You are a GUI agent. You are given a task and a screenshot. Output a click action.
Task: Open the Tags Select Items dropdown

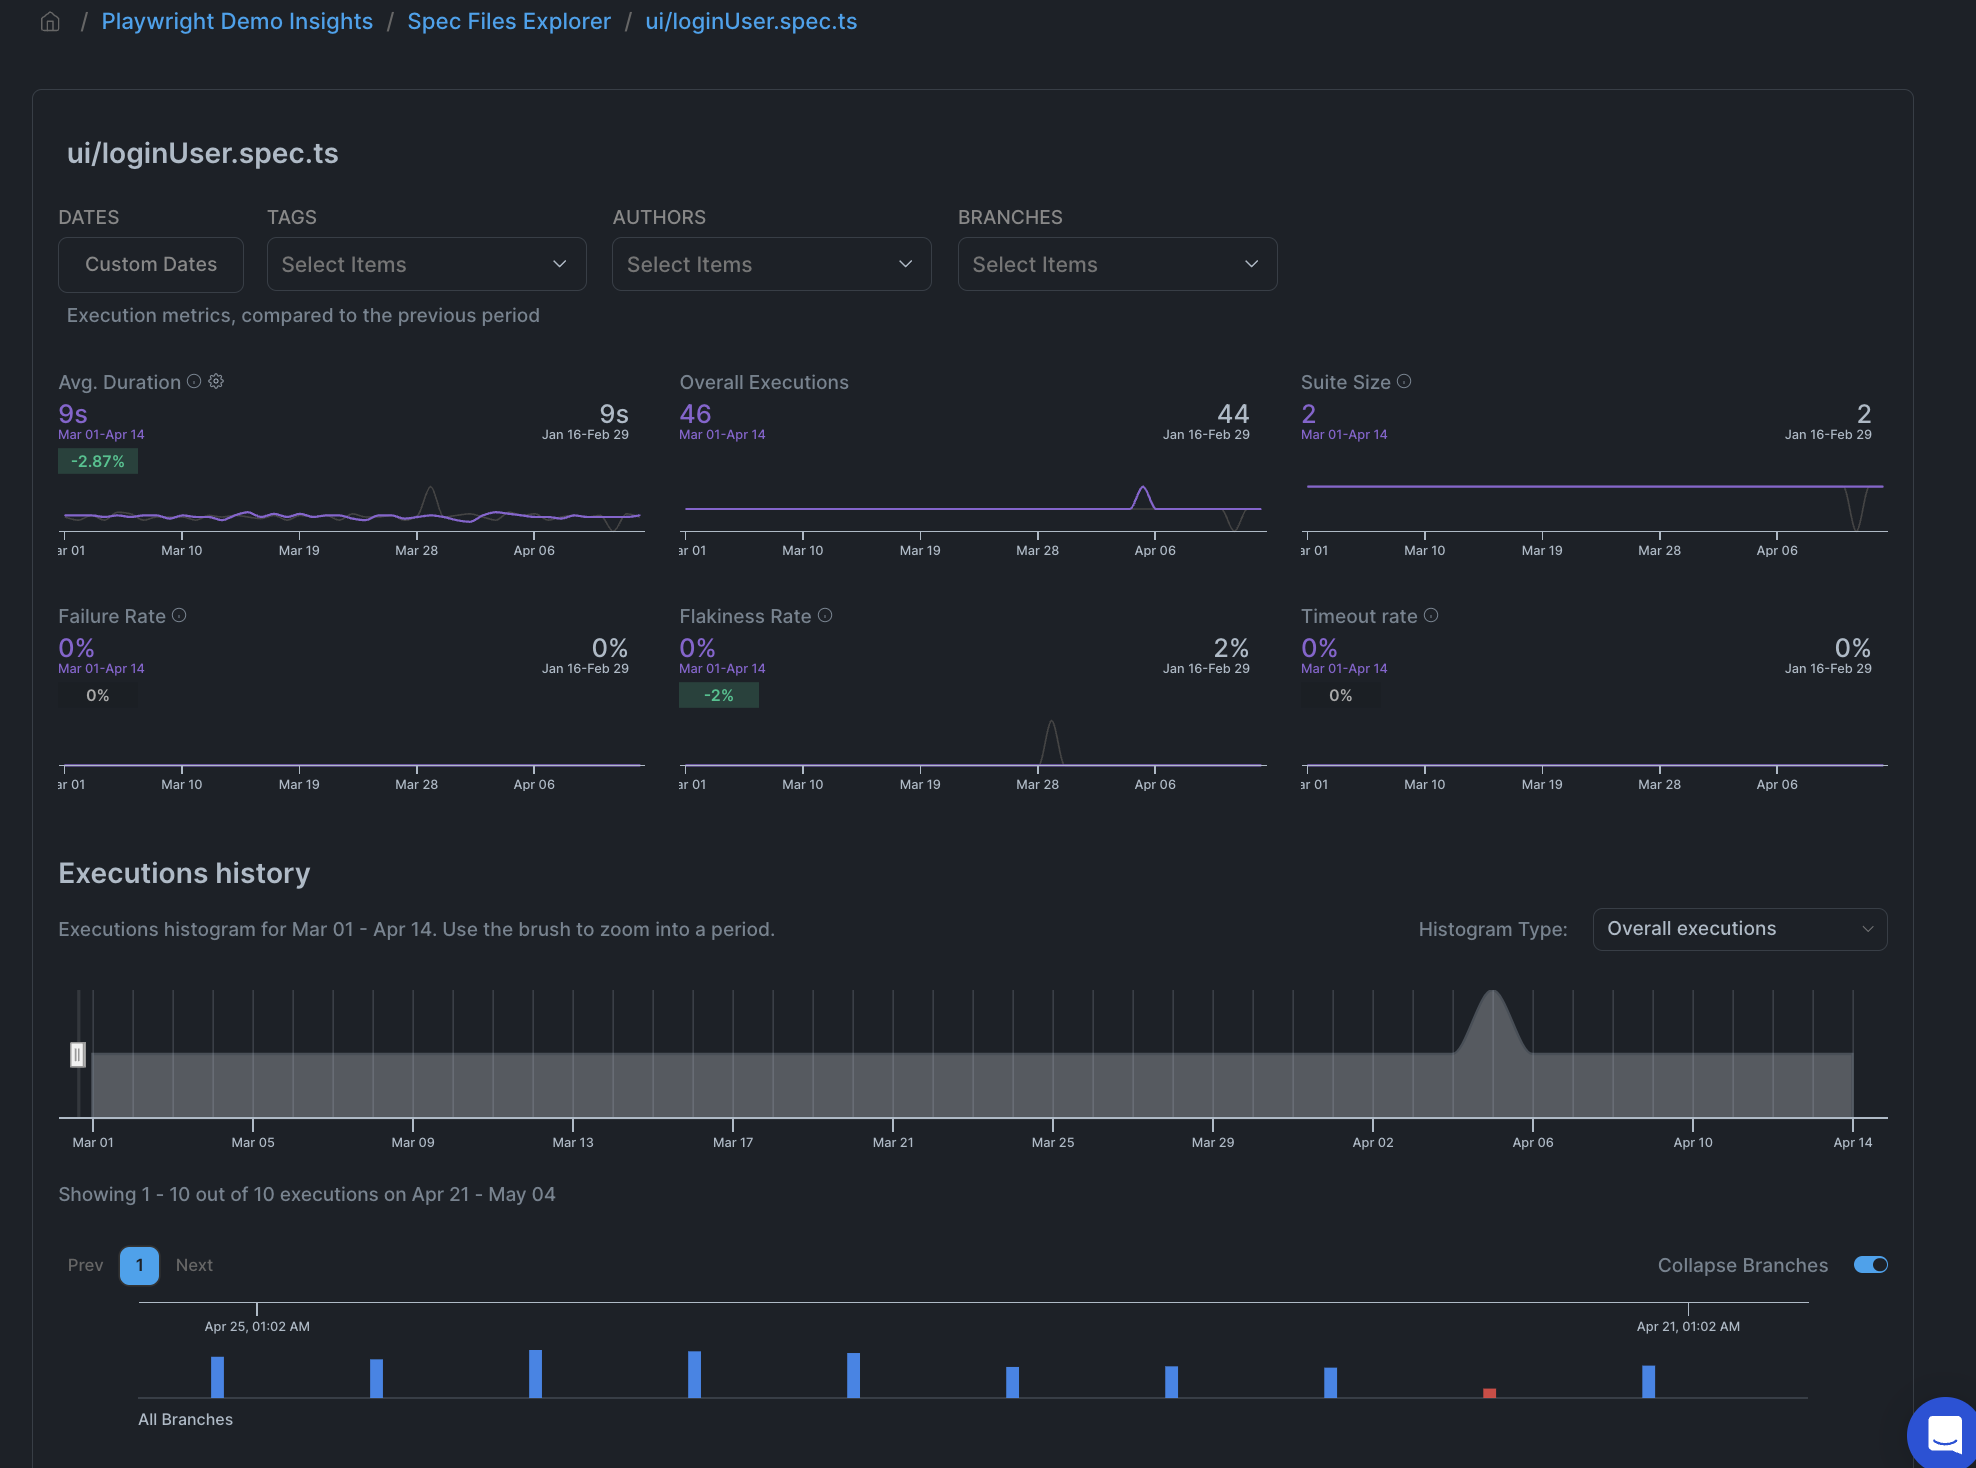click(426, 263)
